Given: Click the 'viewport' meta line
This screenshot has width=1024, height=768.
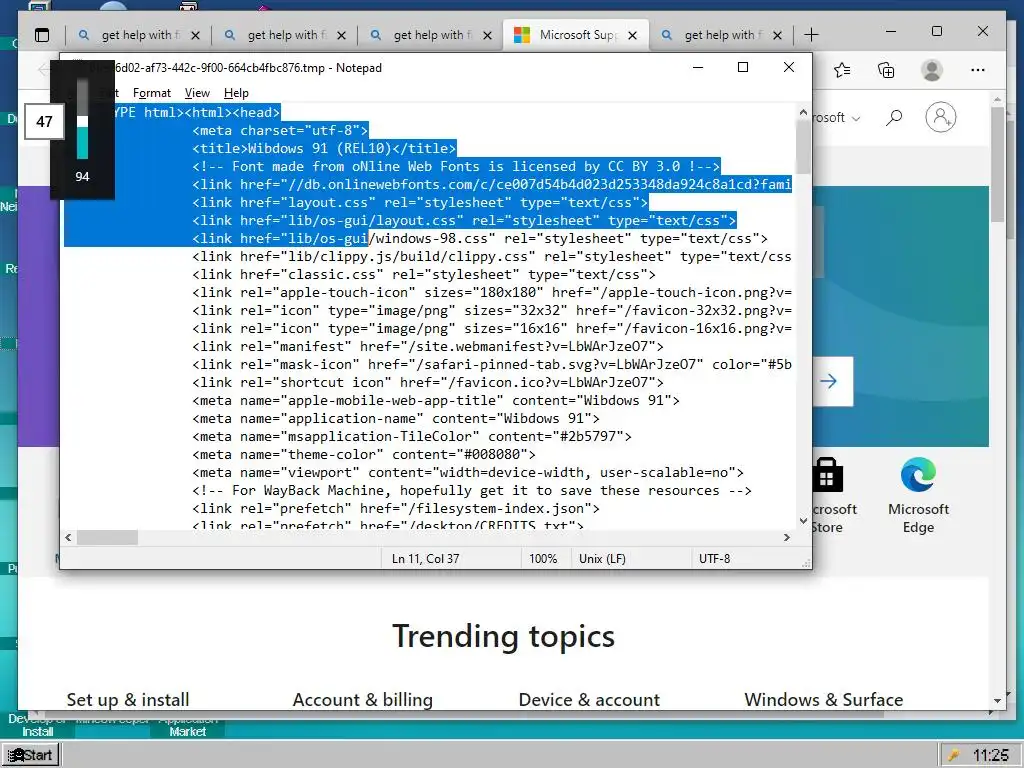Looking at the screenshot, I should coord(468,472).
